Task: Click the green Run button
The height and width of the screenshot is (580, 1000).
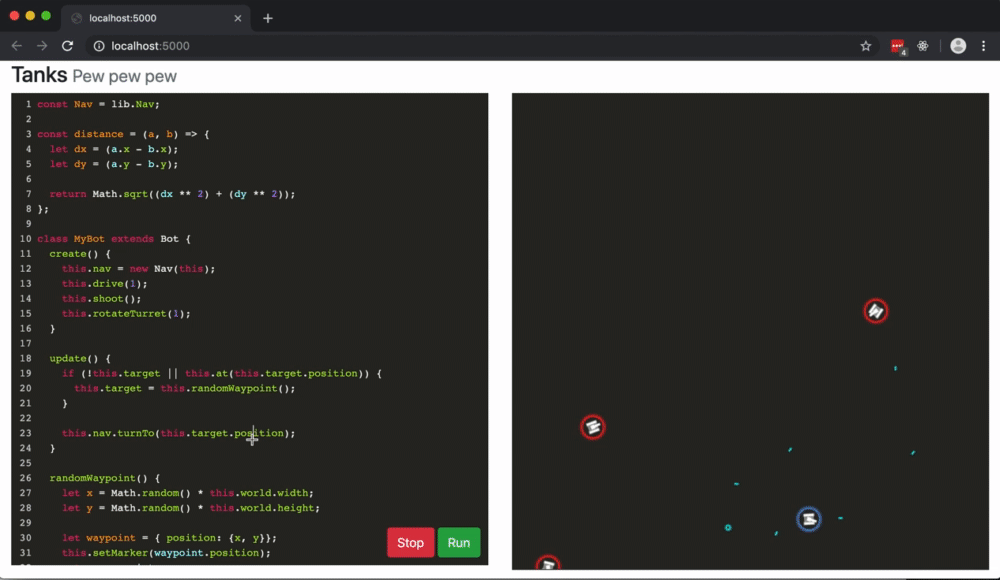Action: [x=459, y=542]
